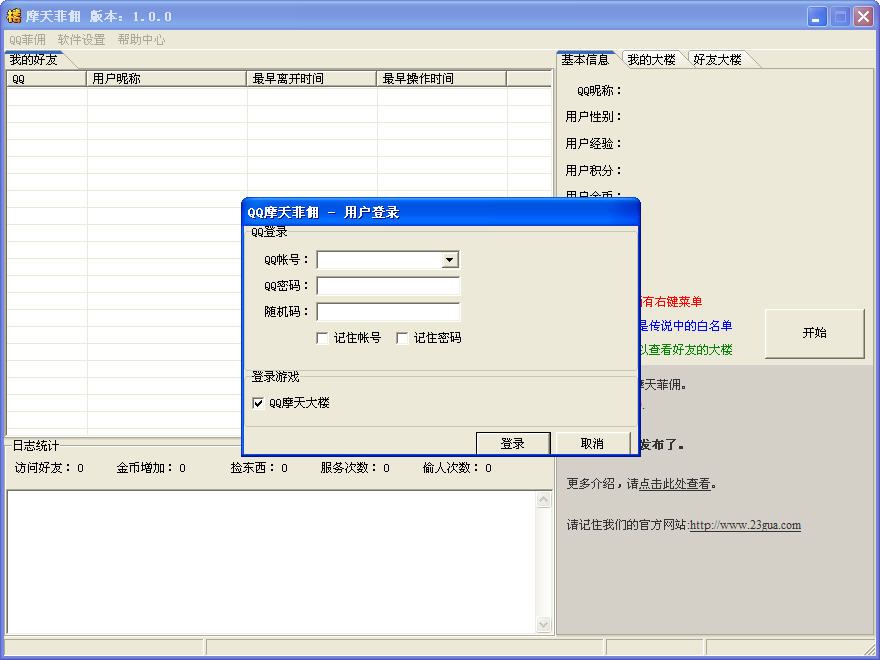This screenshot has height=660, width=880.
Task: Sort the list by the QQ column header
Action: click(47, 79)
